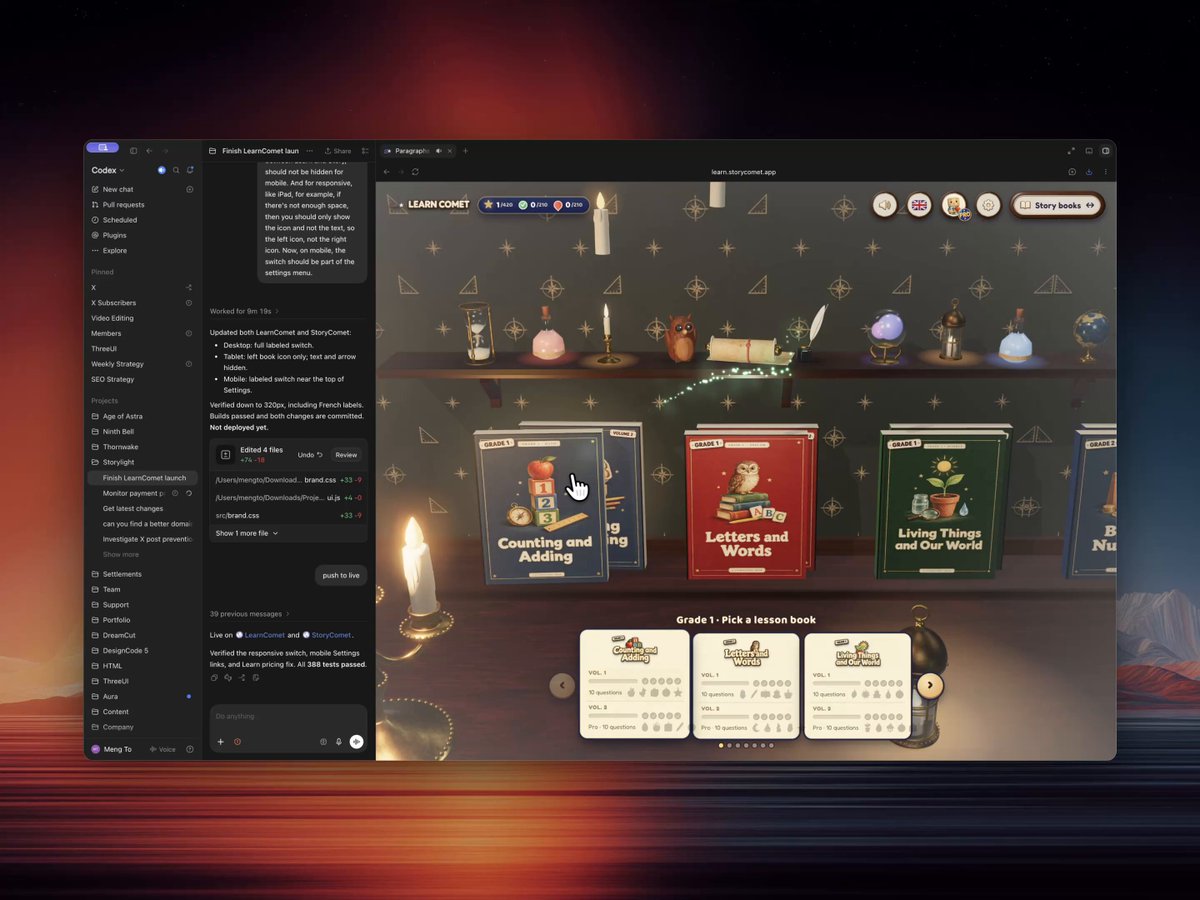Open Living Things and Our World book
This screenshot has height=900, width=1200.
939,505
